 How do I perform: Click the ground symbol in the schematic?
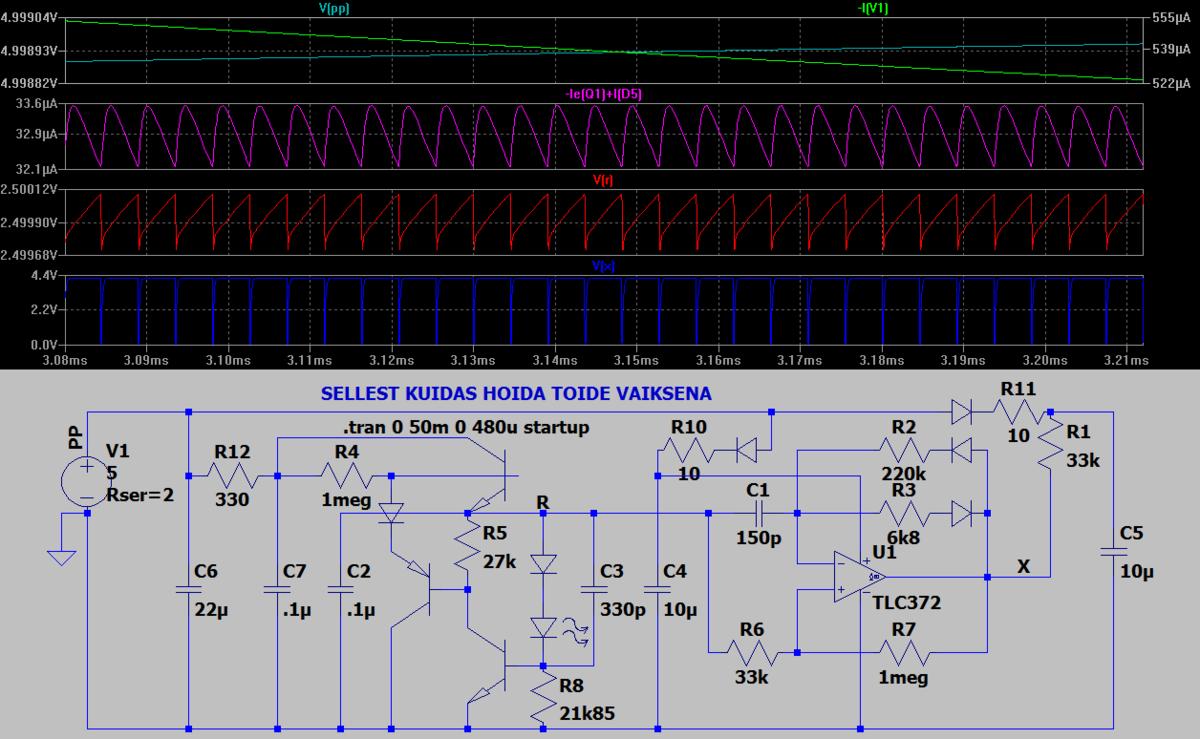click(x=61, y=555)
